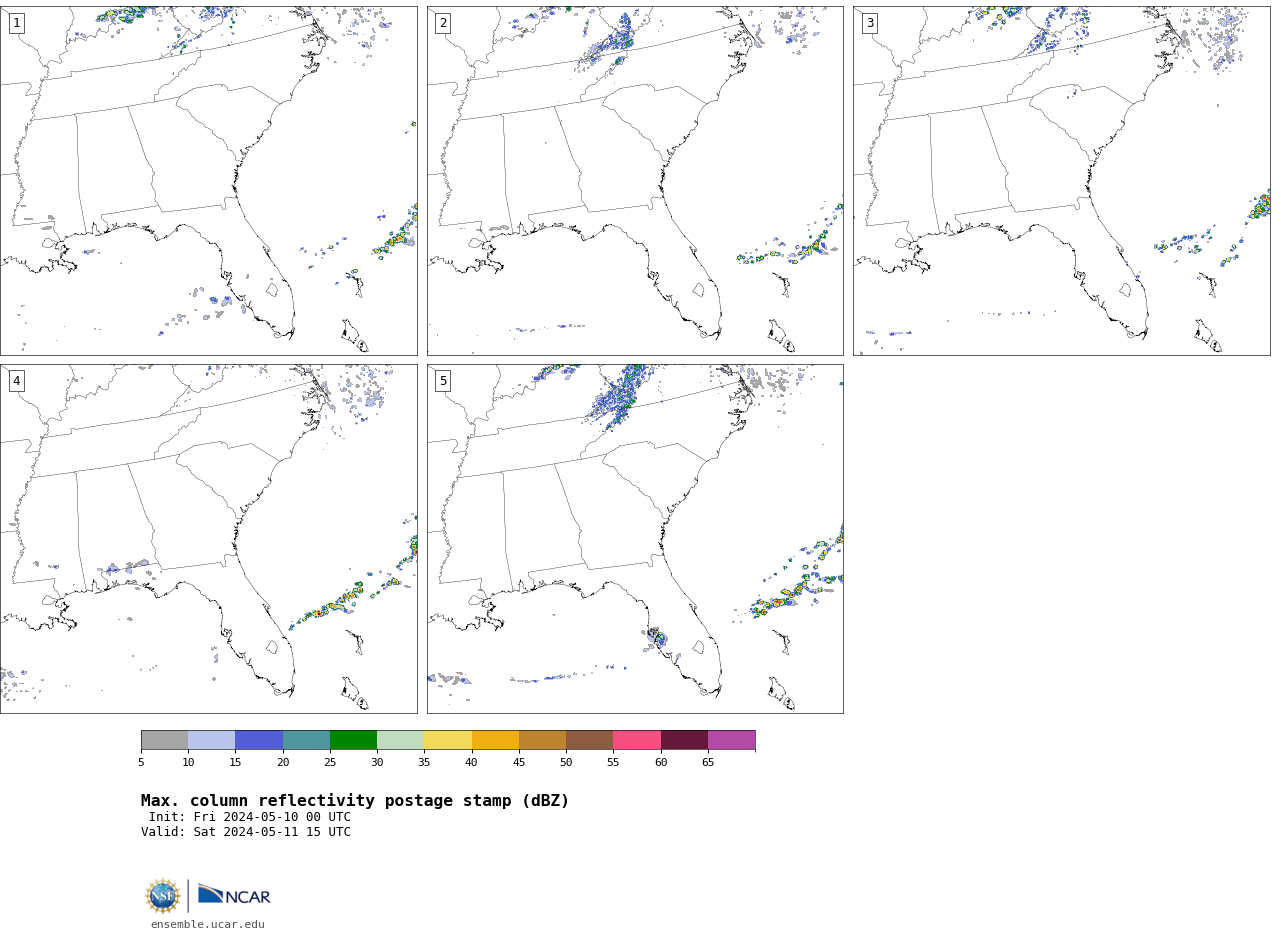Click the colorbar tick label 55
The height and width of the screenshot is (936, 1280).
pos(613,763)
